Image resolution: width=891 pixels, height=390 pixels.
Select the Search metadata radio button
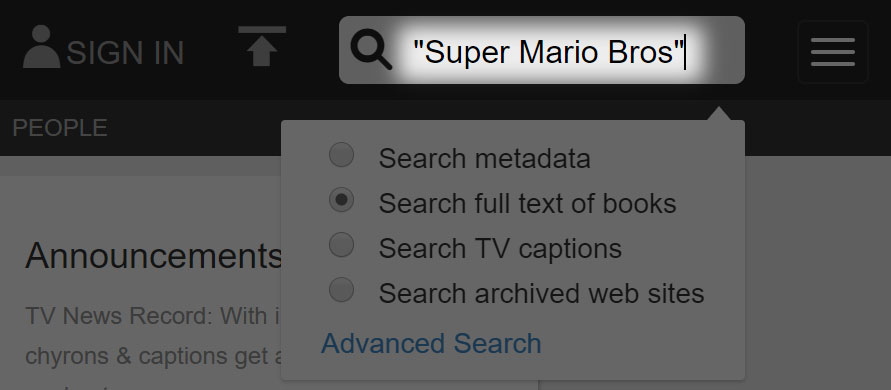tap(342, 155)
